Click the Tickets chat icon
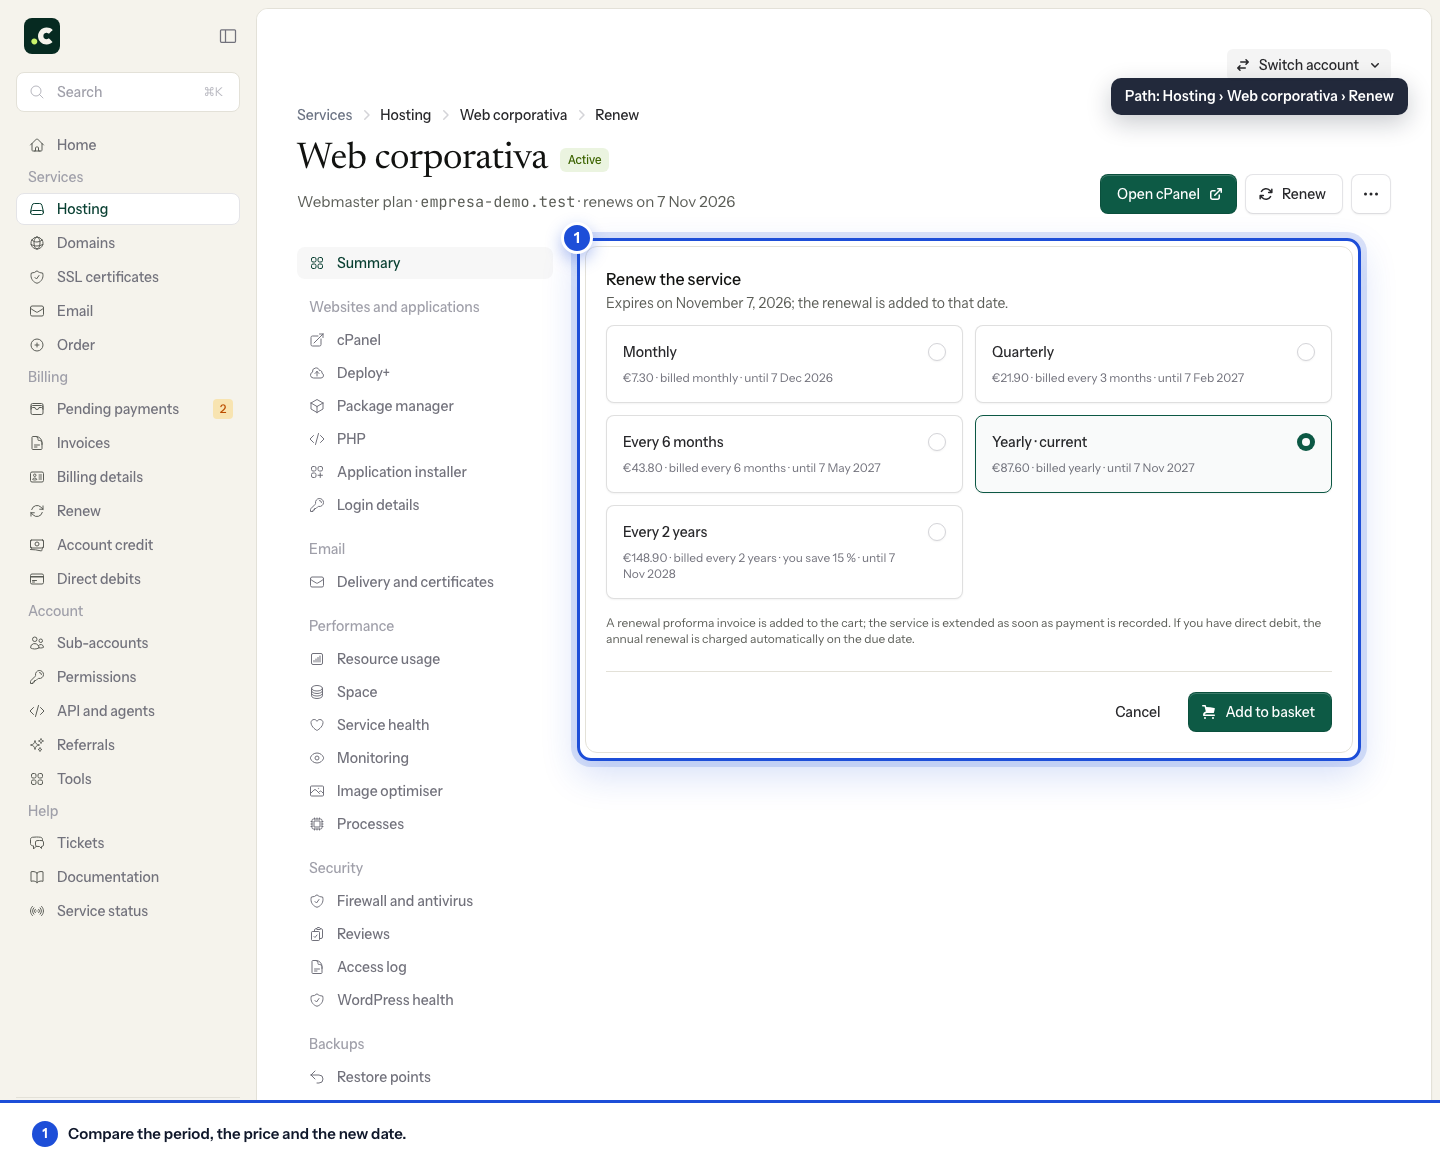 tap(37, 843)
